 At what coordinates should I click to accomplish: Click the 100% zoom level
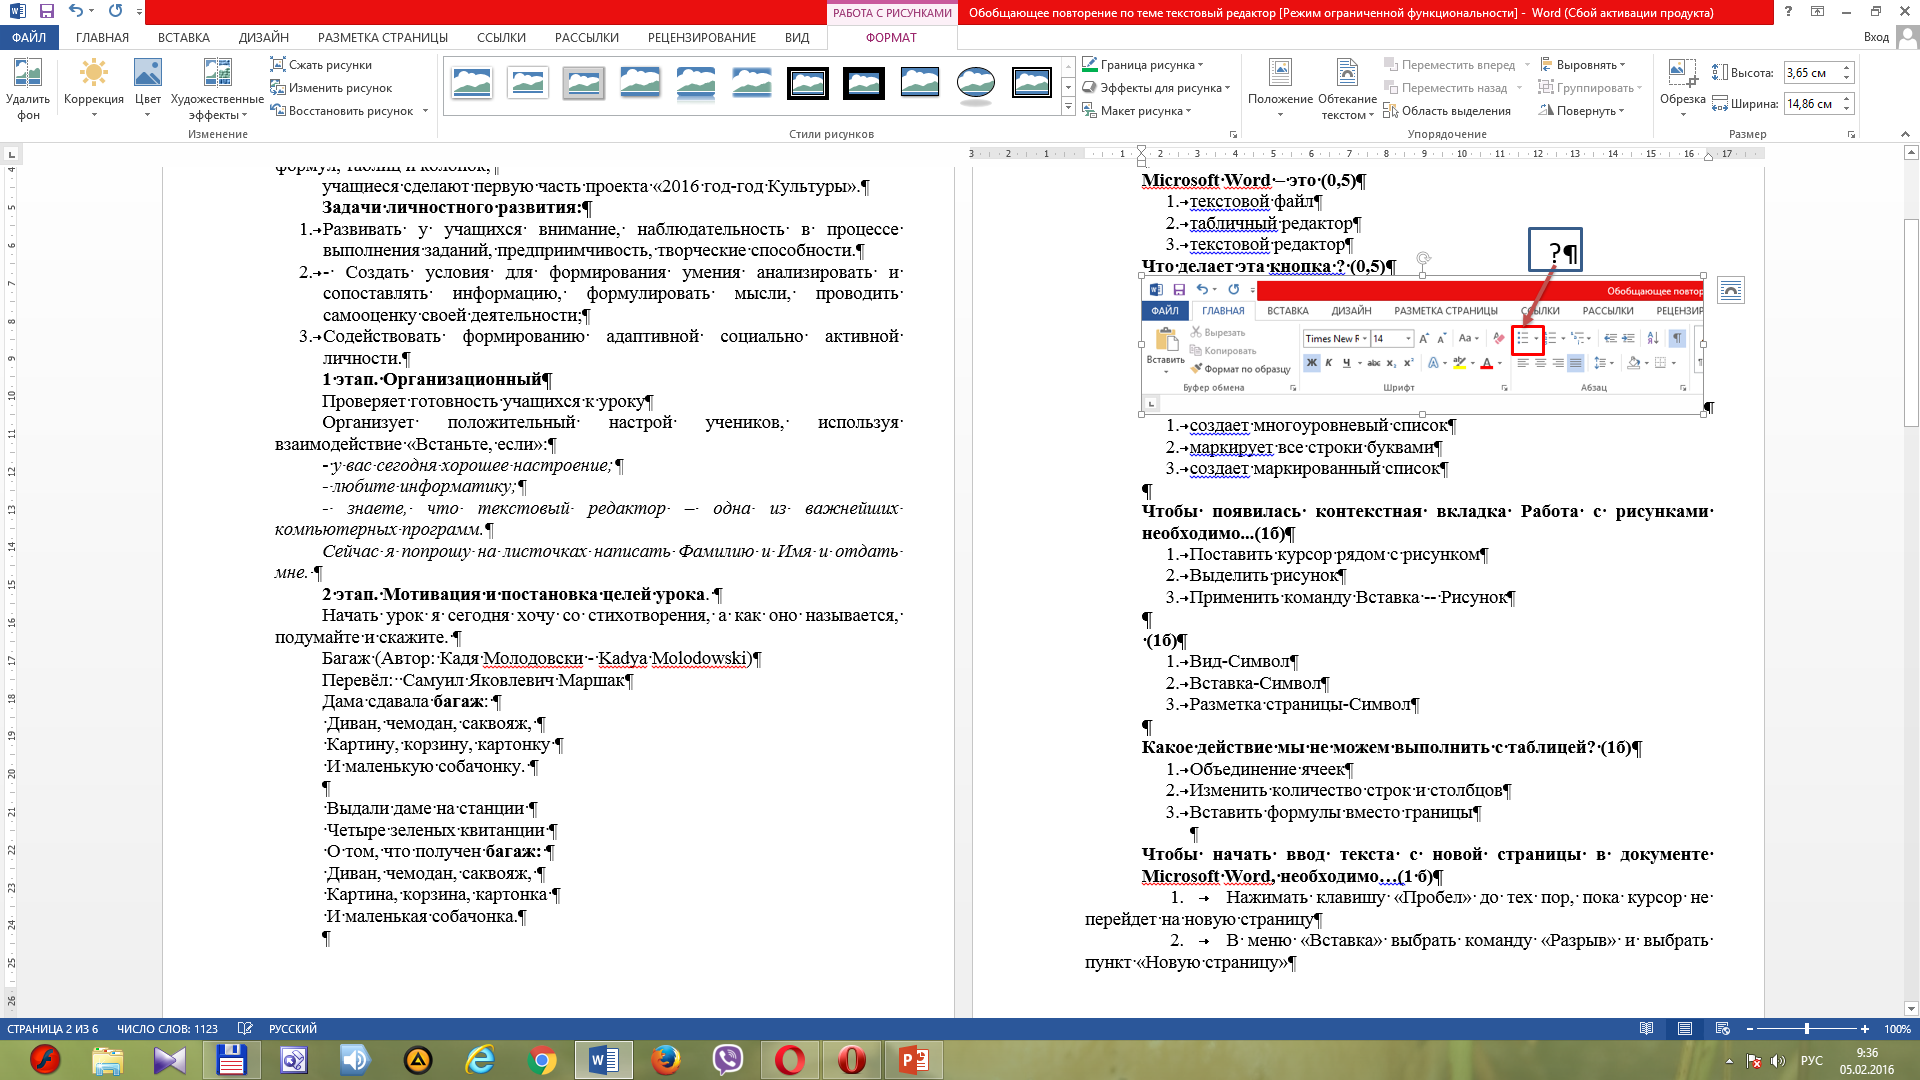point(1897,1029)
